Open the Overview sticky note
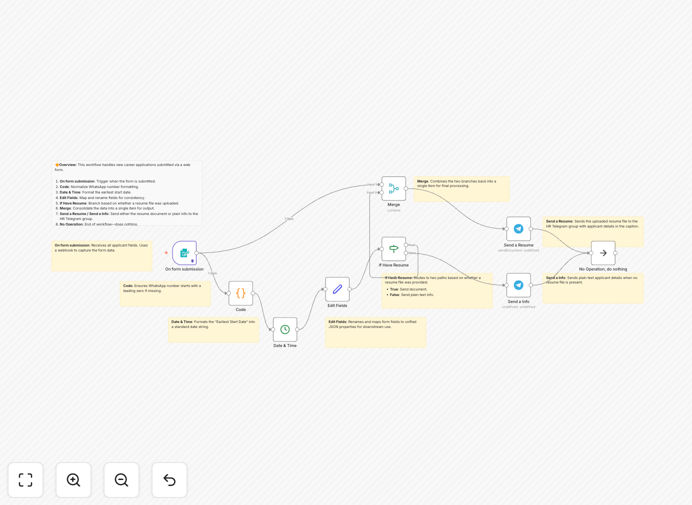Viewport: 692px width, 505px height. [127, 194]
